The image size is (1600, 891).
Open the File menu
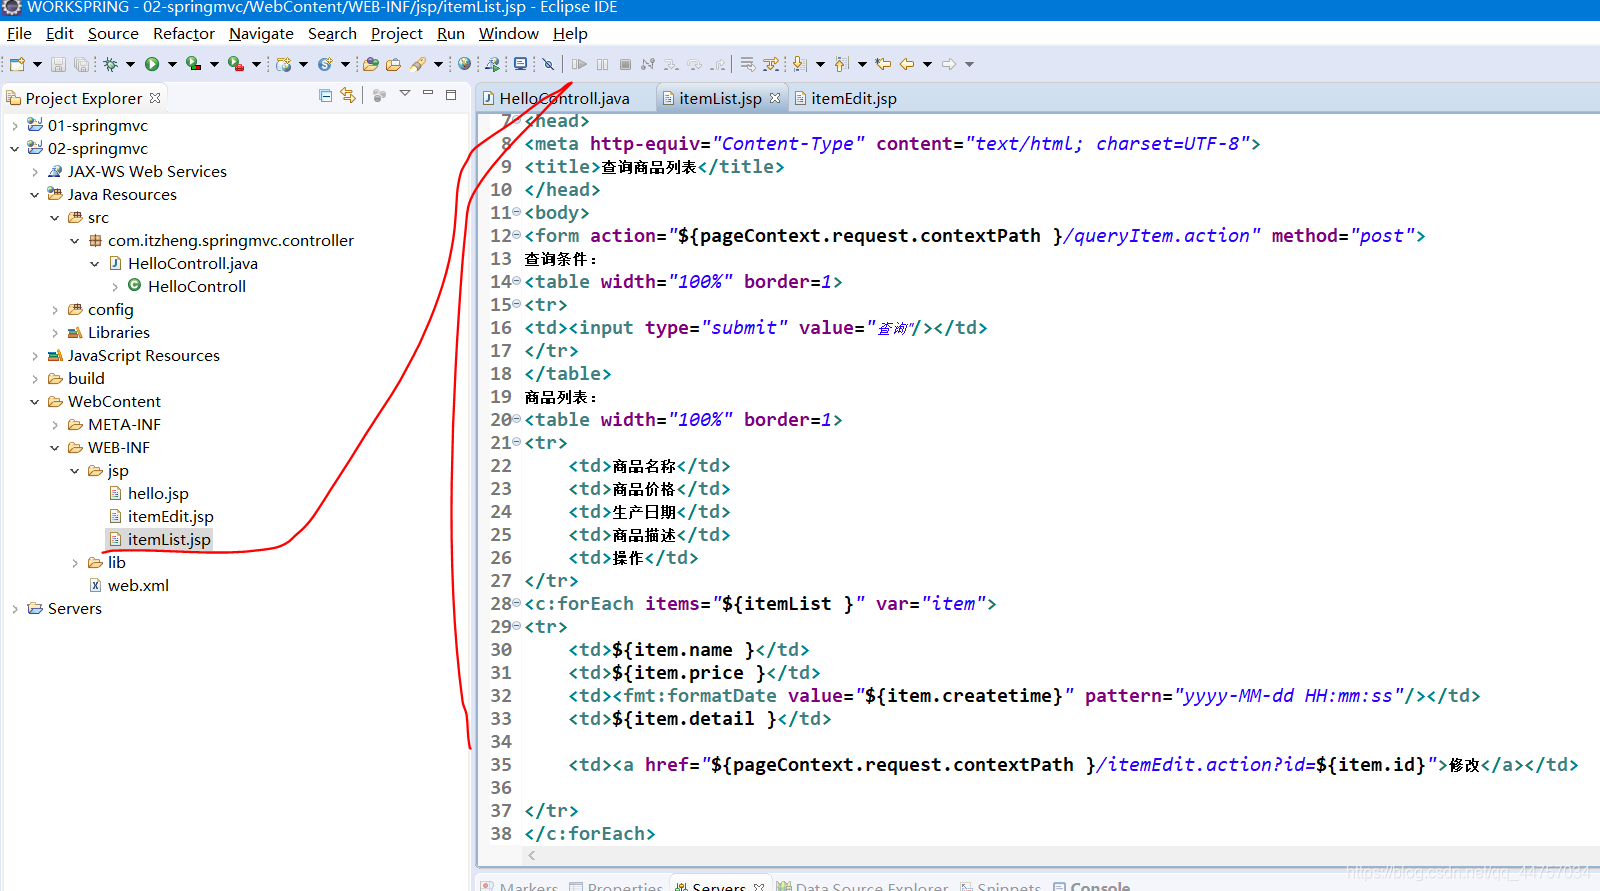pyautogui.click(x=19, y=33)
